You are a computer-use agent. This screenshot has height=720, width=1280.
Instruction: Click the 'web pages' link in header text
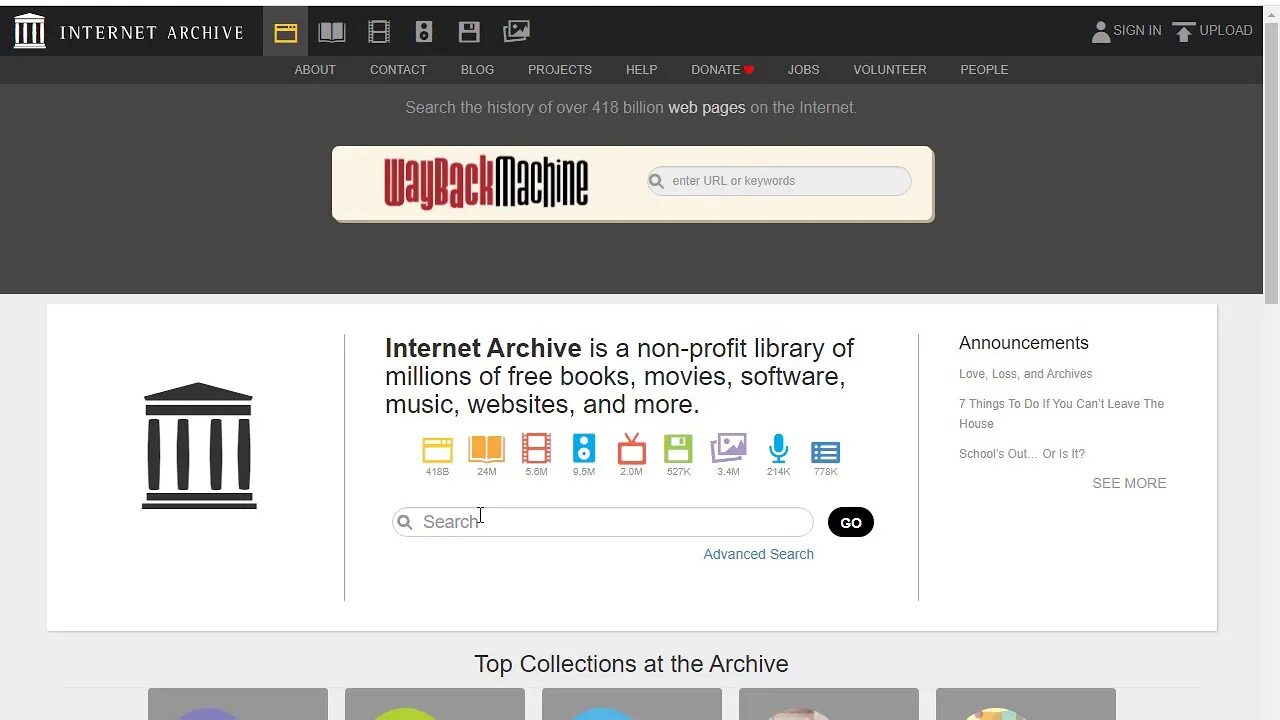point(707,108)
